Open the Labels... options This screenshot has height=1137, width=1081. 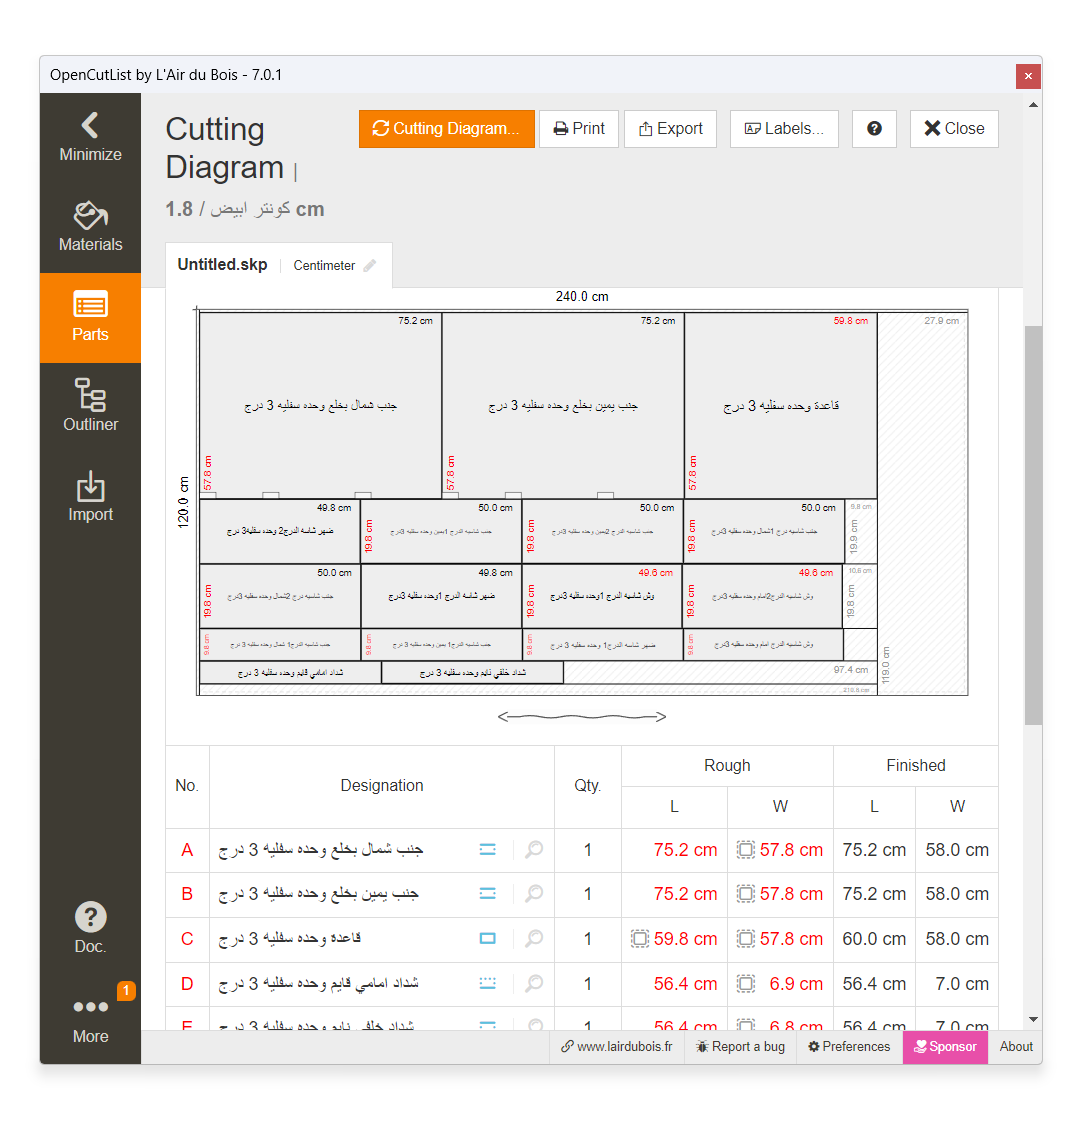pos(784,129)
